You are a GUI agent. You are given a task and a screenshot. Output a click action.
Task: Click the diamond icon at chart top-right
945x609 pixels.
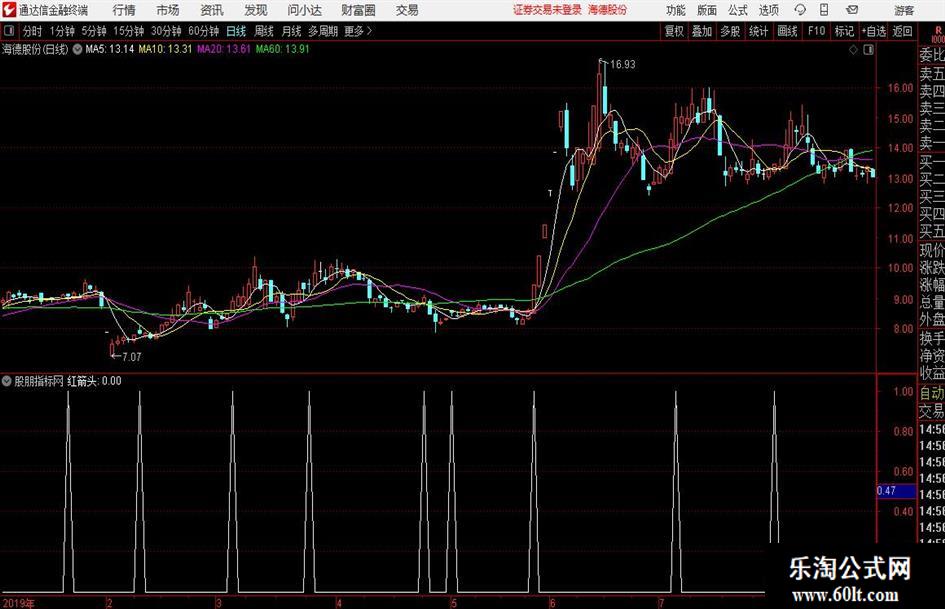(853, 50)
